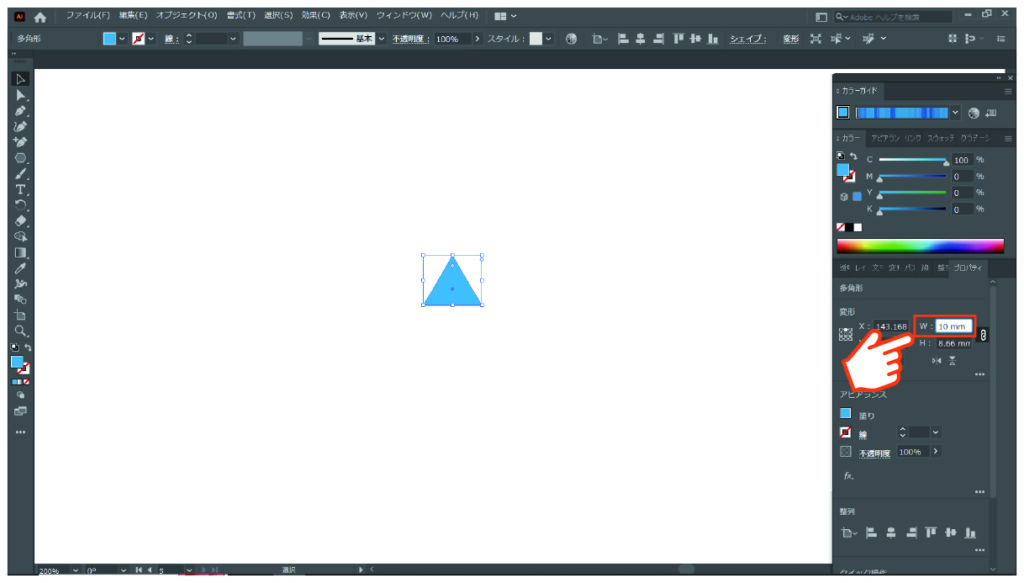This screenshot has width=1024, height=583.
Task: Select the Rotate tool
Action: click(x=20, y=205)
